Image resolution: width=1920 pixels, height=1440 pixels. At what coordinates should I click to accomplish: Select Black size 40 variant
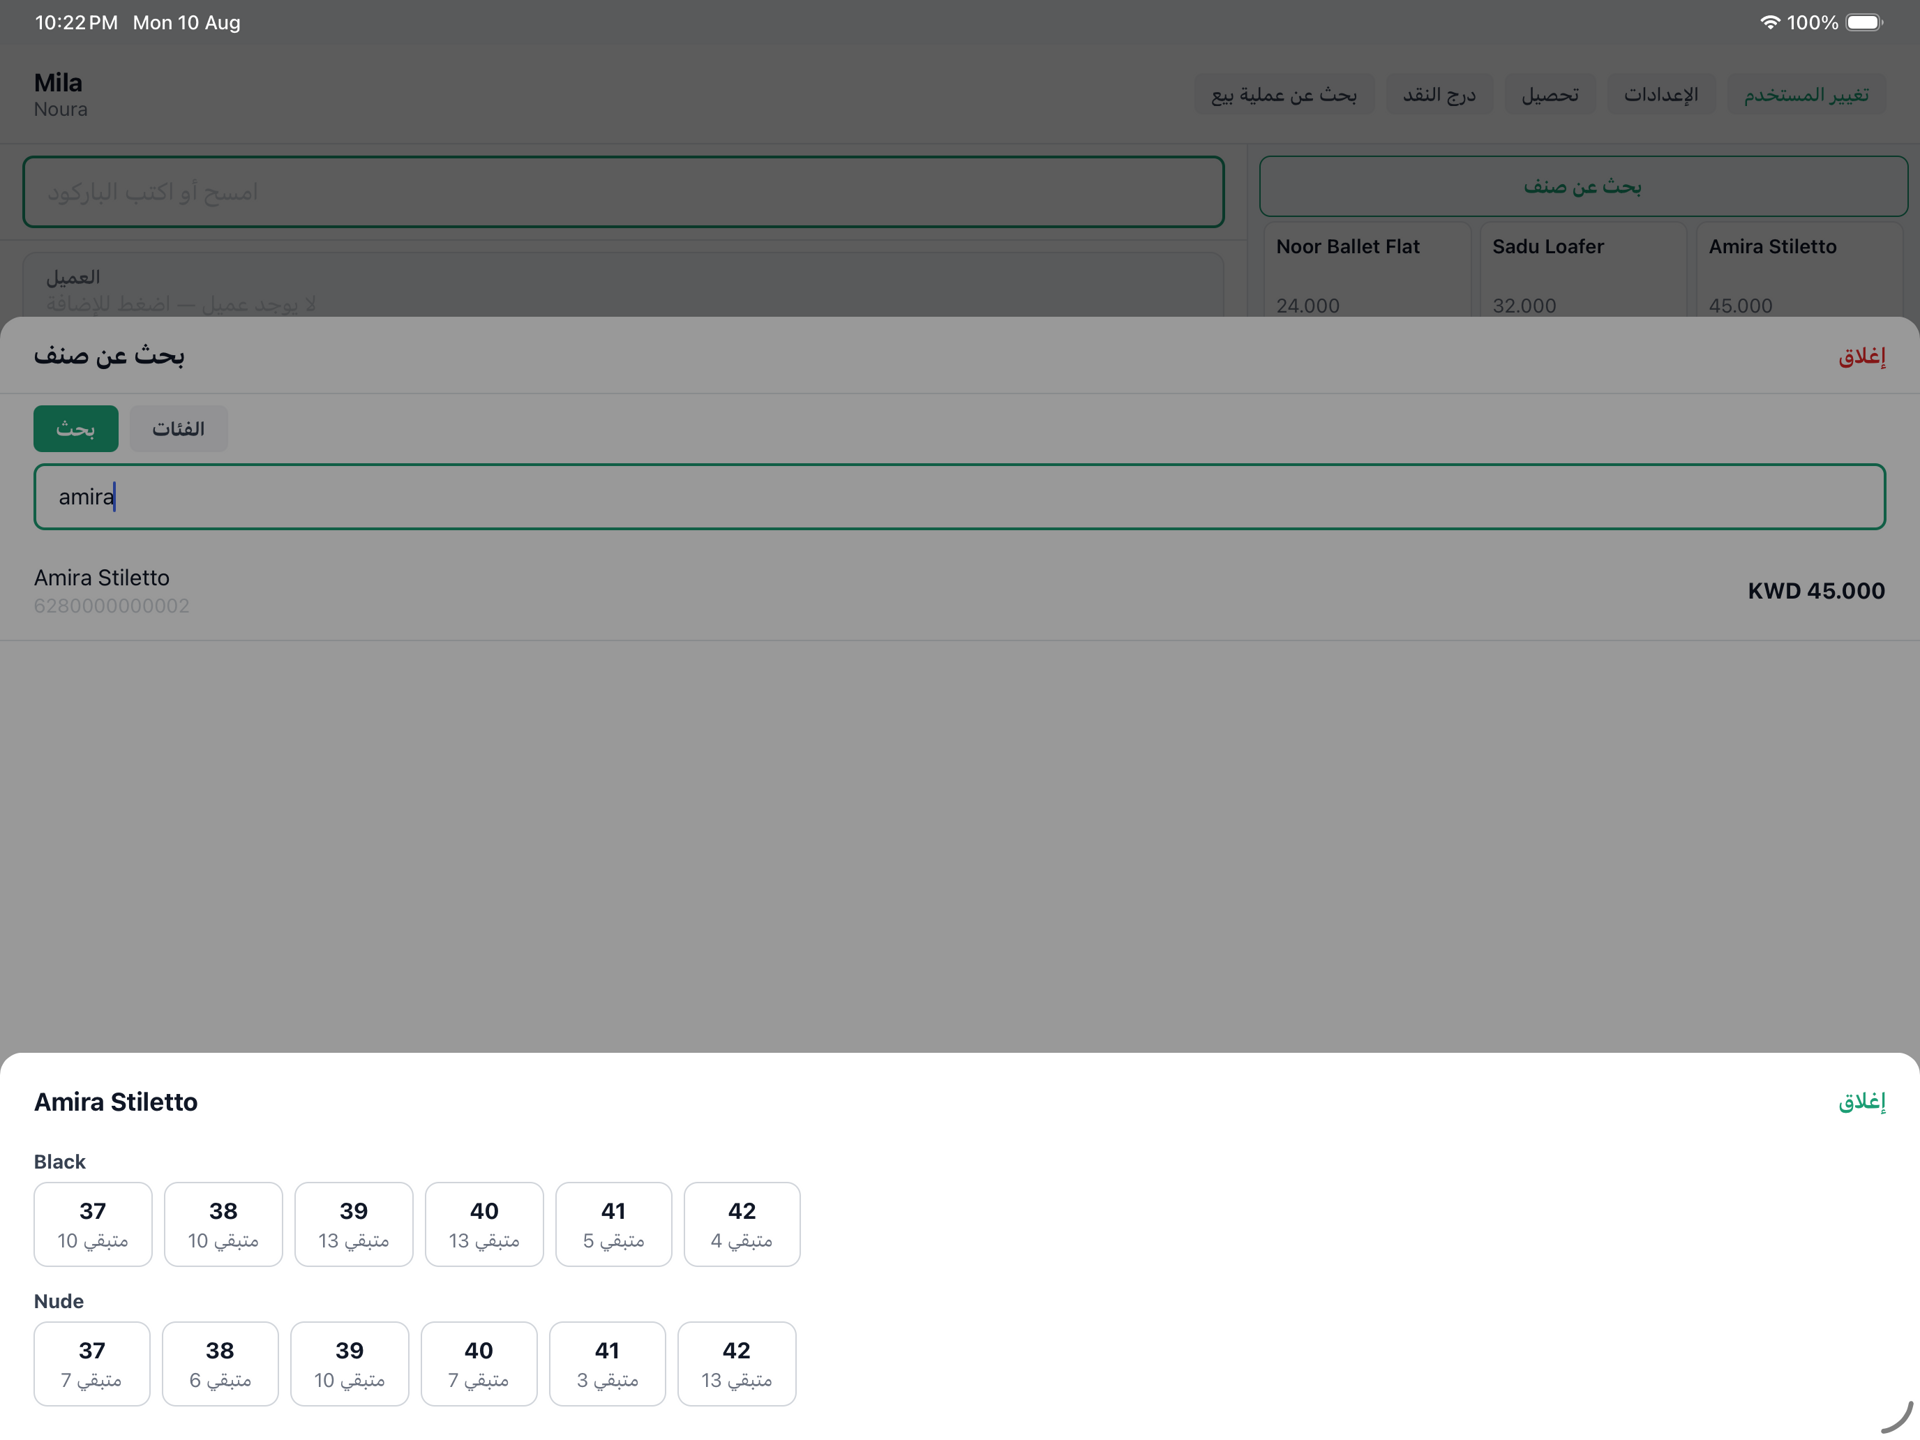click(x=484, y=1224)
